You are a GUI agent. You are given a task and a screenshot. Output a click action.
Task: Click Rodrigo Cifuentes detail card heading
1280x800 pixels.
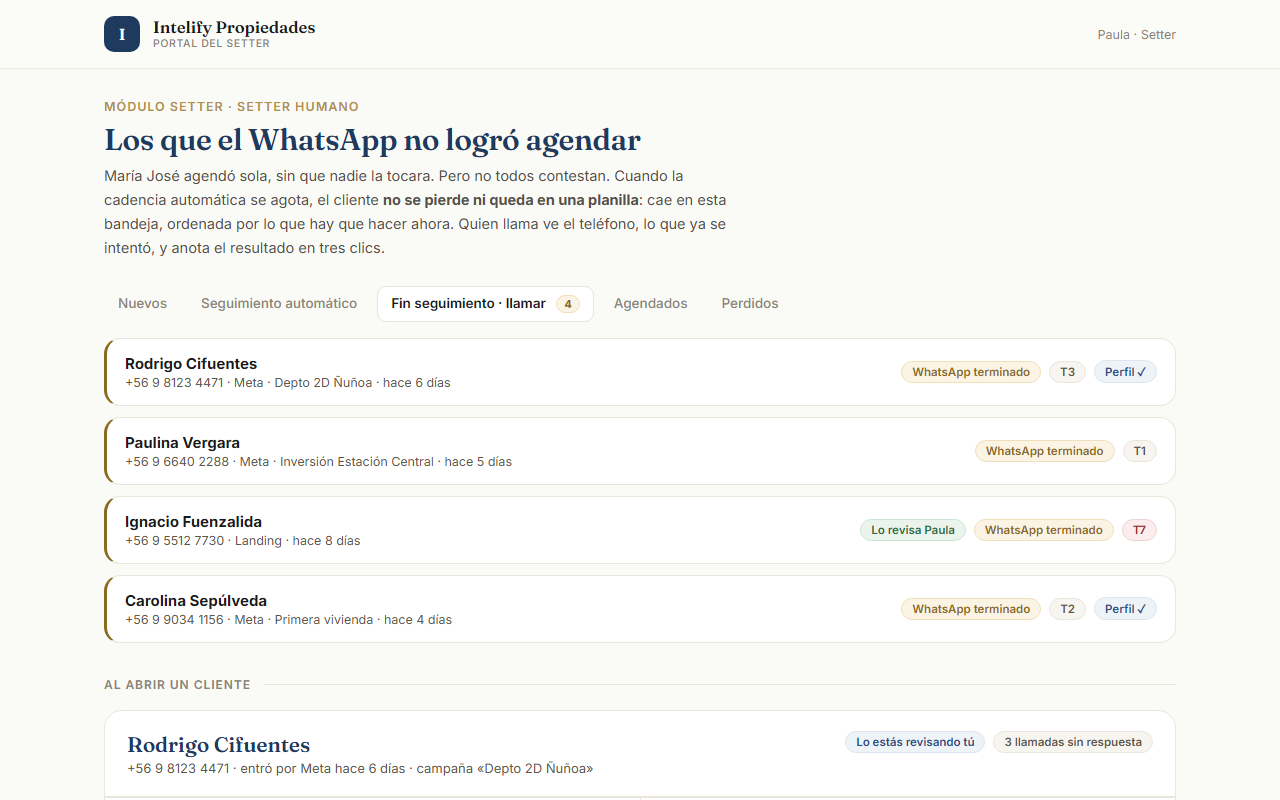coord(219,745)
